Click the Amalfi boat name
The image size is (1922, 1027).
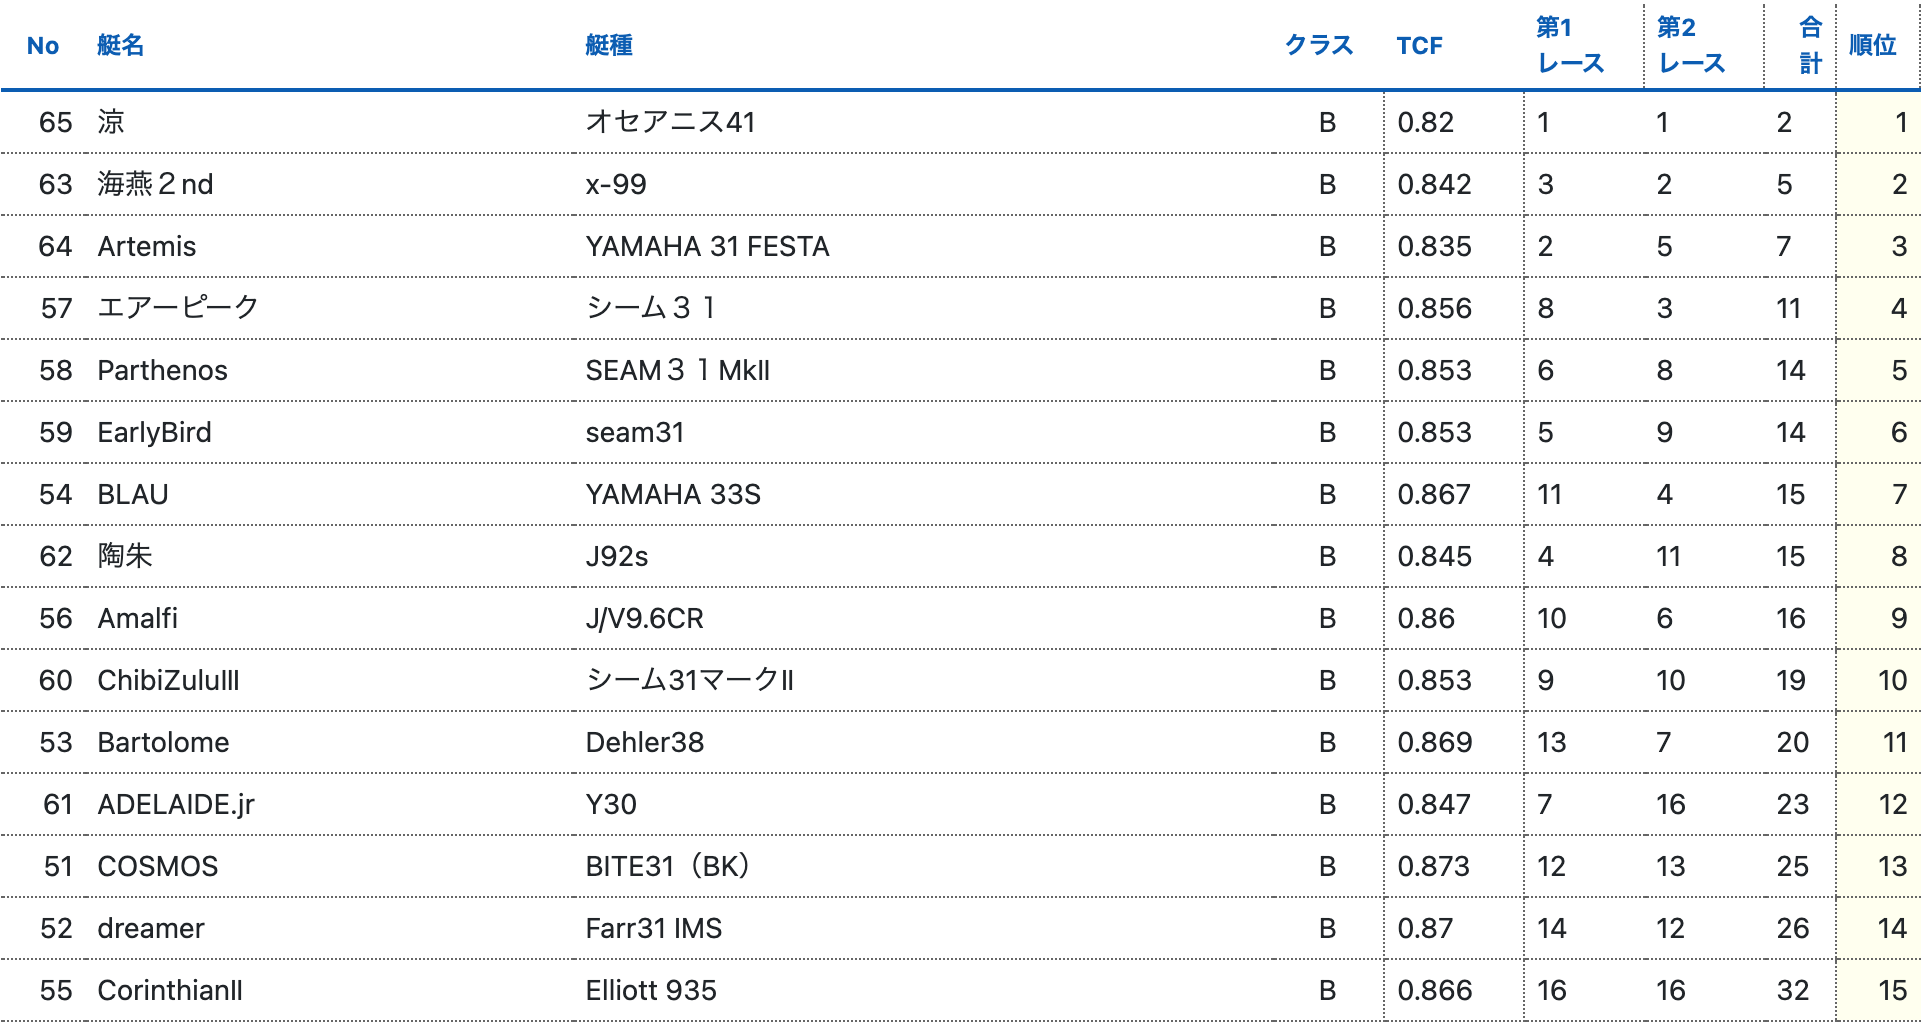[137, 618]
